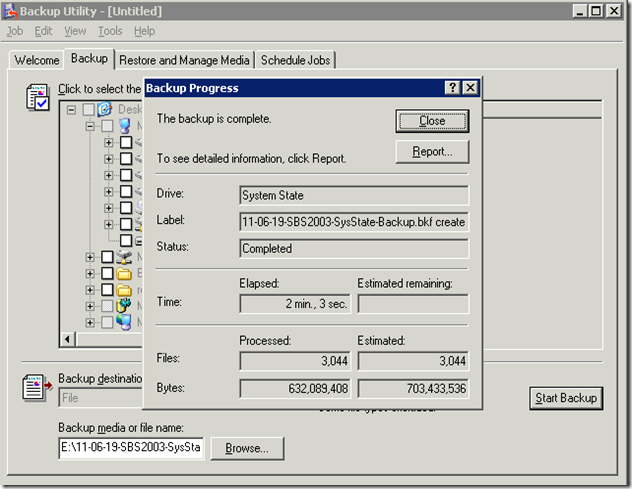This screenshot has height=489, width=632.
Task: Click the network server icon in the tree
Action: (124, 257)
